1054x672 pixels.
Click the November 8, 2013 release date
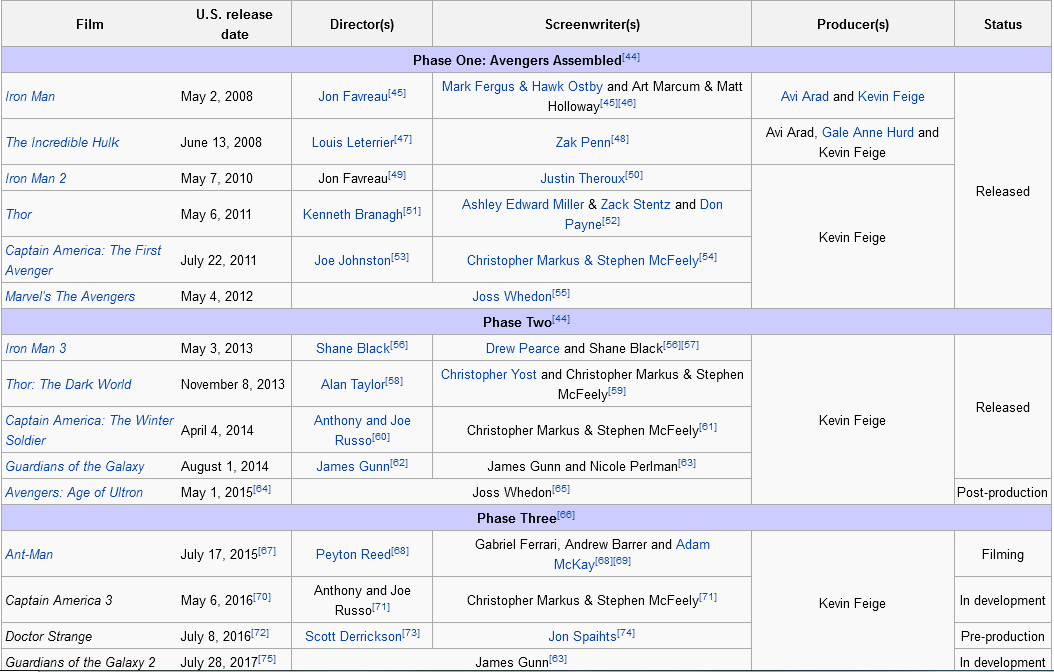point(233,384)
